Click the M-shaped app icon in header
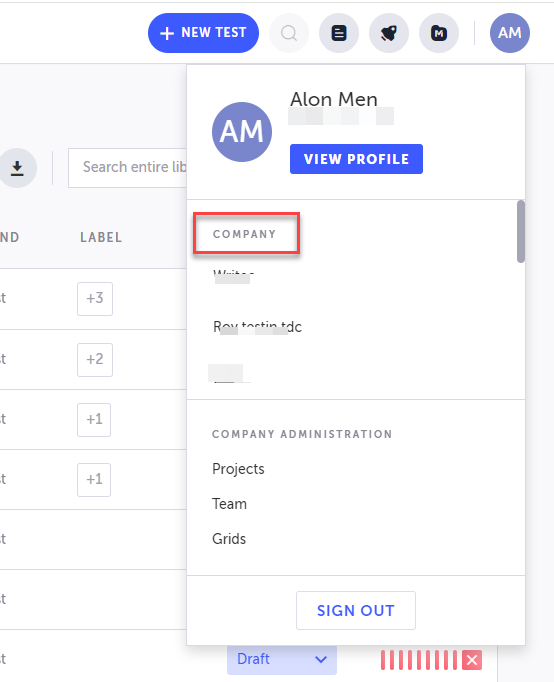Image resolution: width=554 pixels, height=682 pixels. pyautogui.click(x=439, y=33)
